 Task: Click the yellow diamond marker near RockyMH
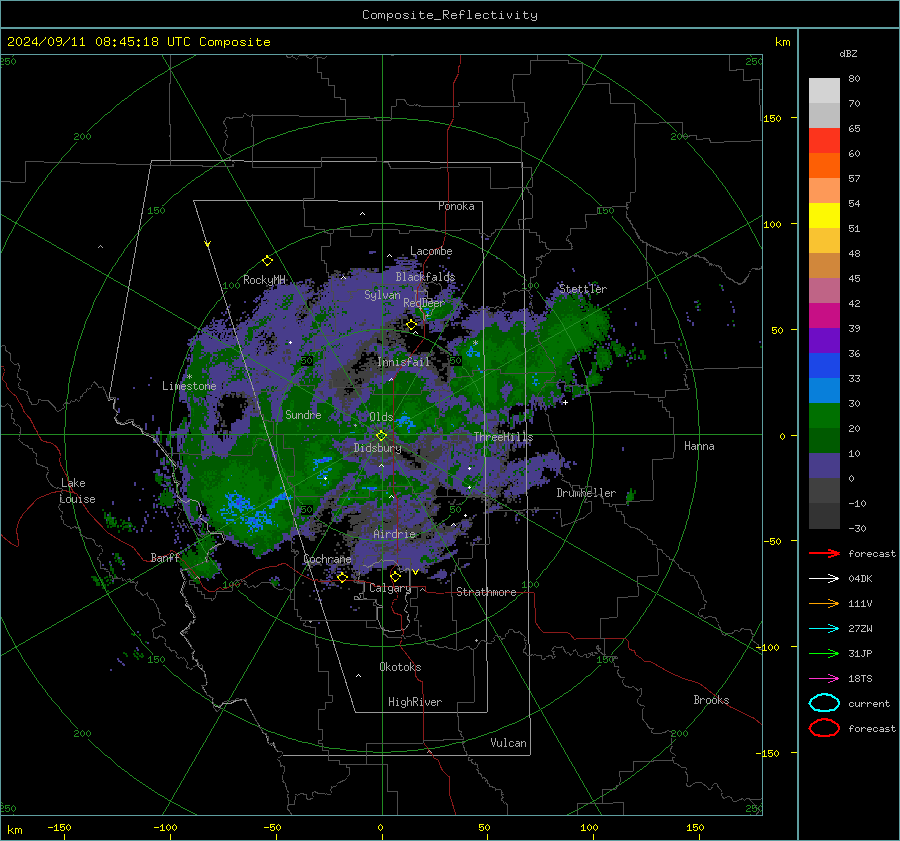[267, 261]
